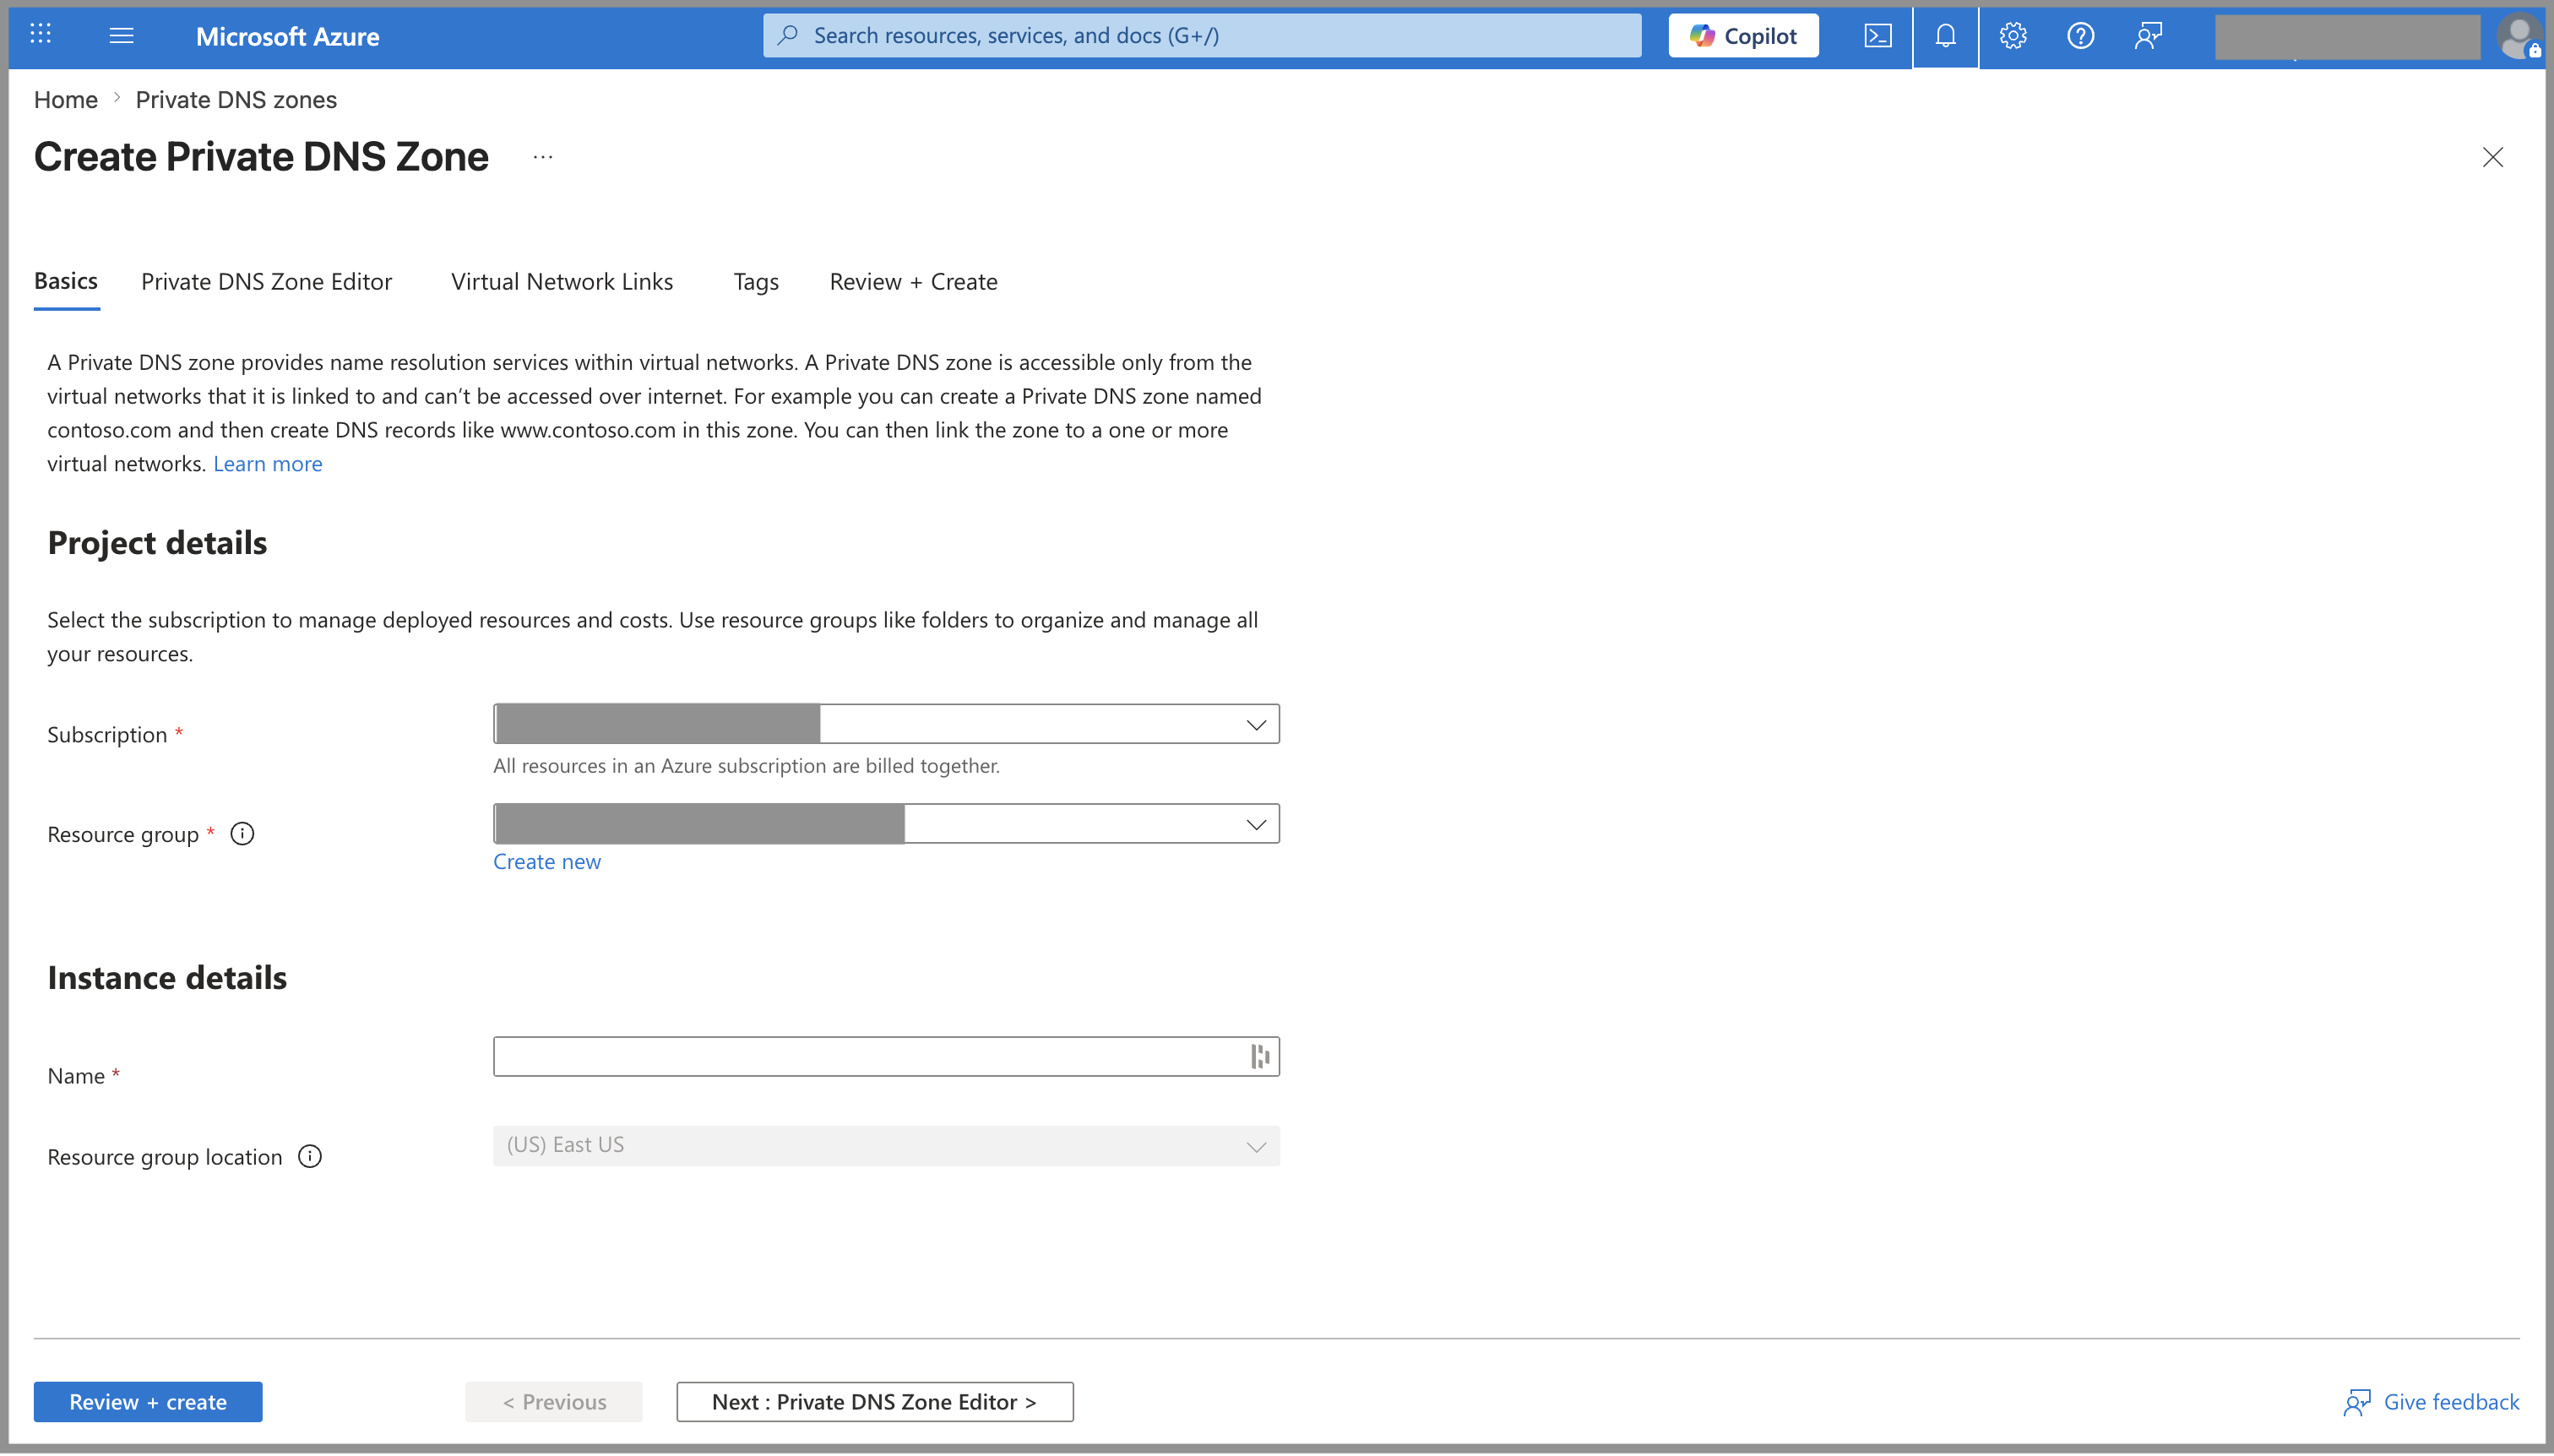
Task: Switch to the Virtual Network Links tab
Action: tap(562, 282)
